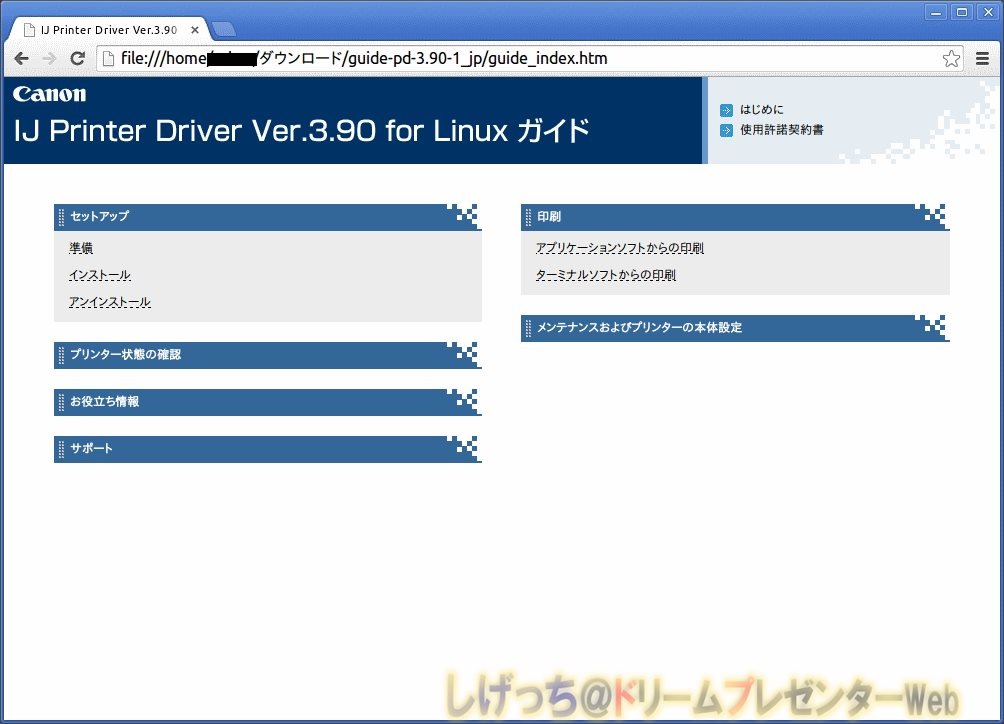This screenshot has width=1004, height=724.
Task: Open アプリケーションソフトからの印刷 link
Action: pyautogui.click(x=620, y=248)
